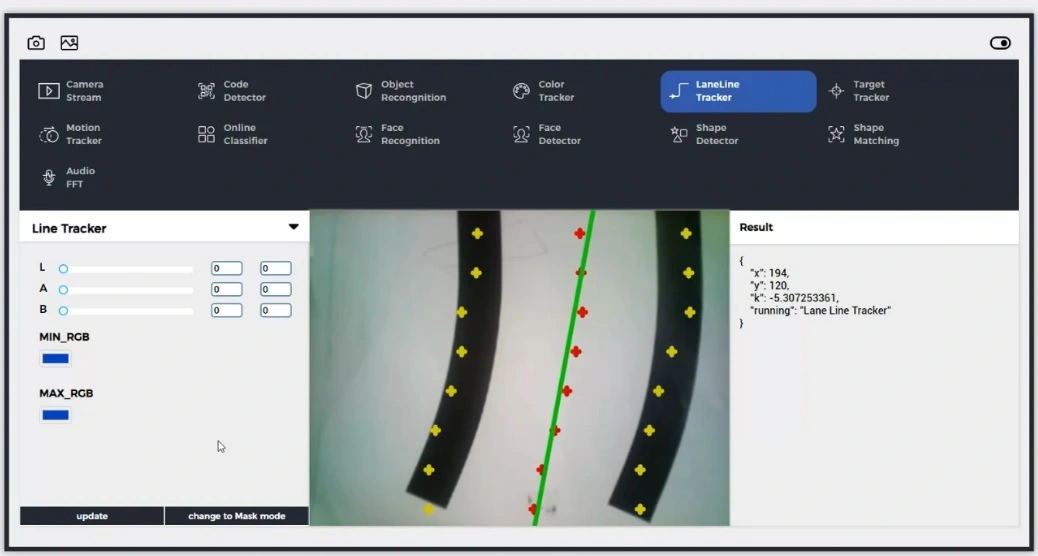Click second L value input field
The height and width of the screenshot is (556, 1038).
275,268
